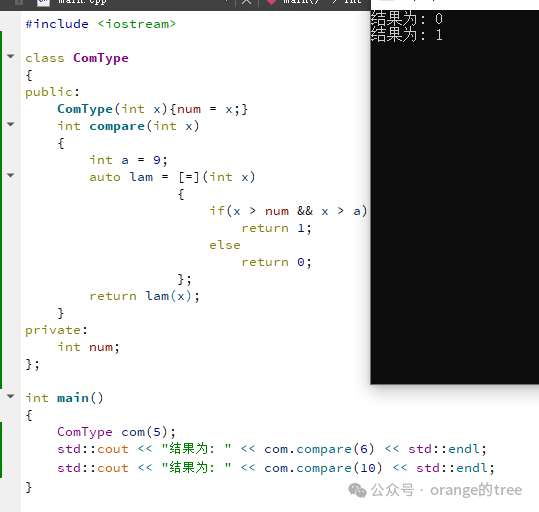Collapse the compare function fold arrow
The height and width of the screenshot is (512, 539).
tap(11, 124)
